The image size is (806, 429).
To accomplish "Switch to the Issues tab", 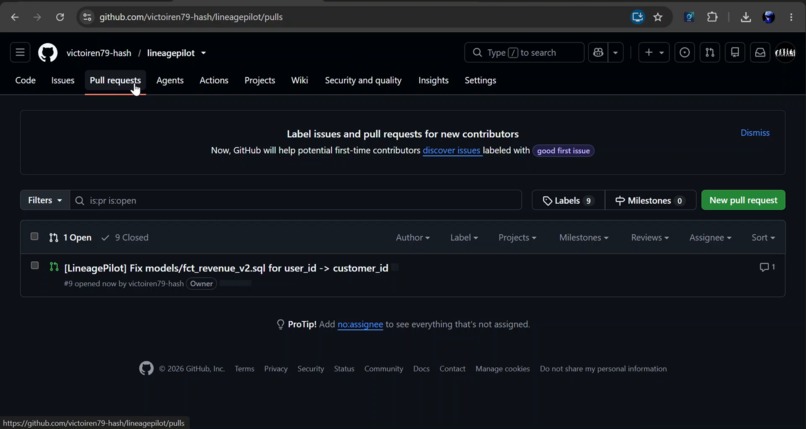I will [63, 80].
